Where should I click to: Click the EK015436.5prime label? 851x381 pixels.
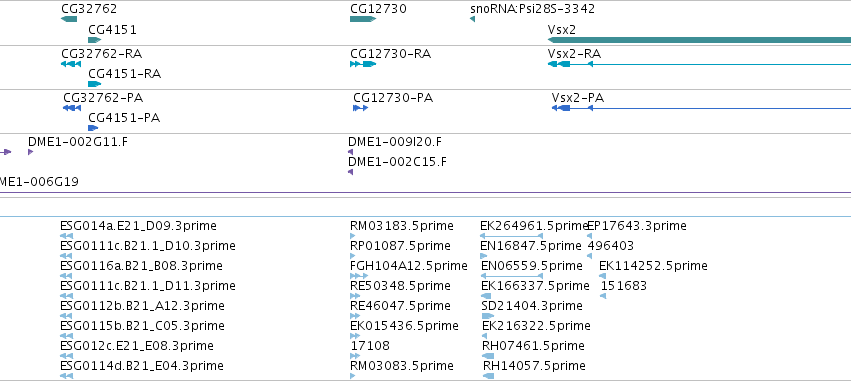404,326
